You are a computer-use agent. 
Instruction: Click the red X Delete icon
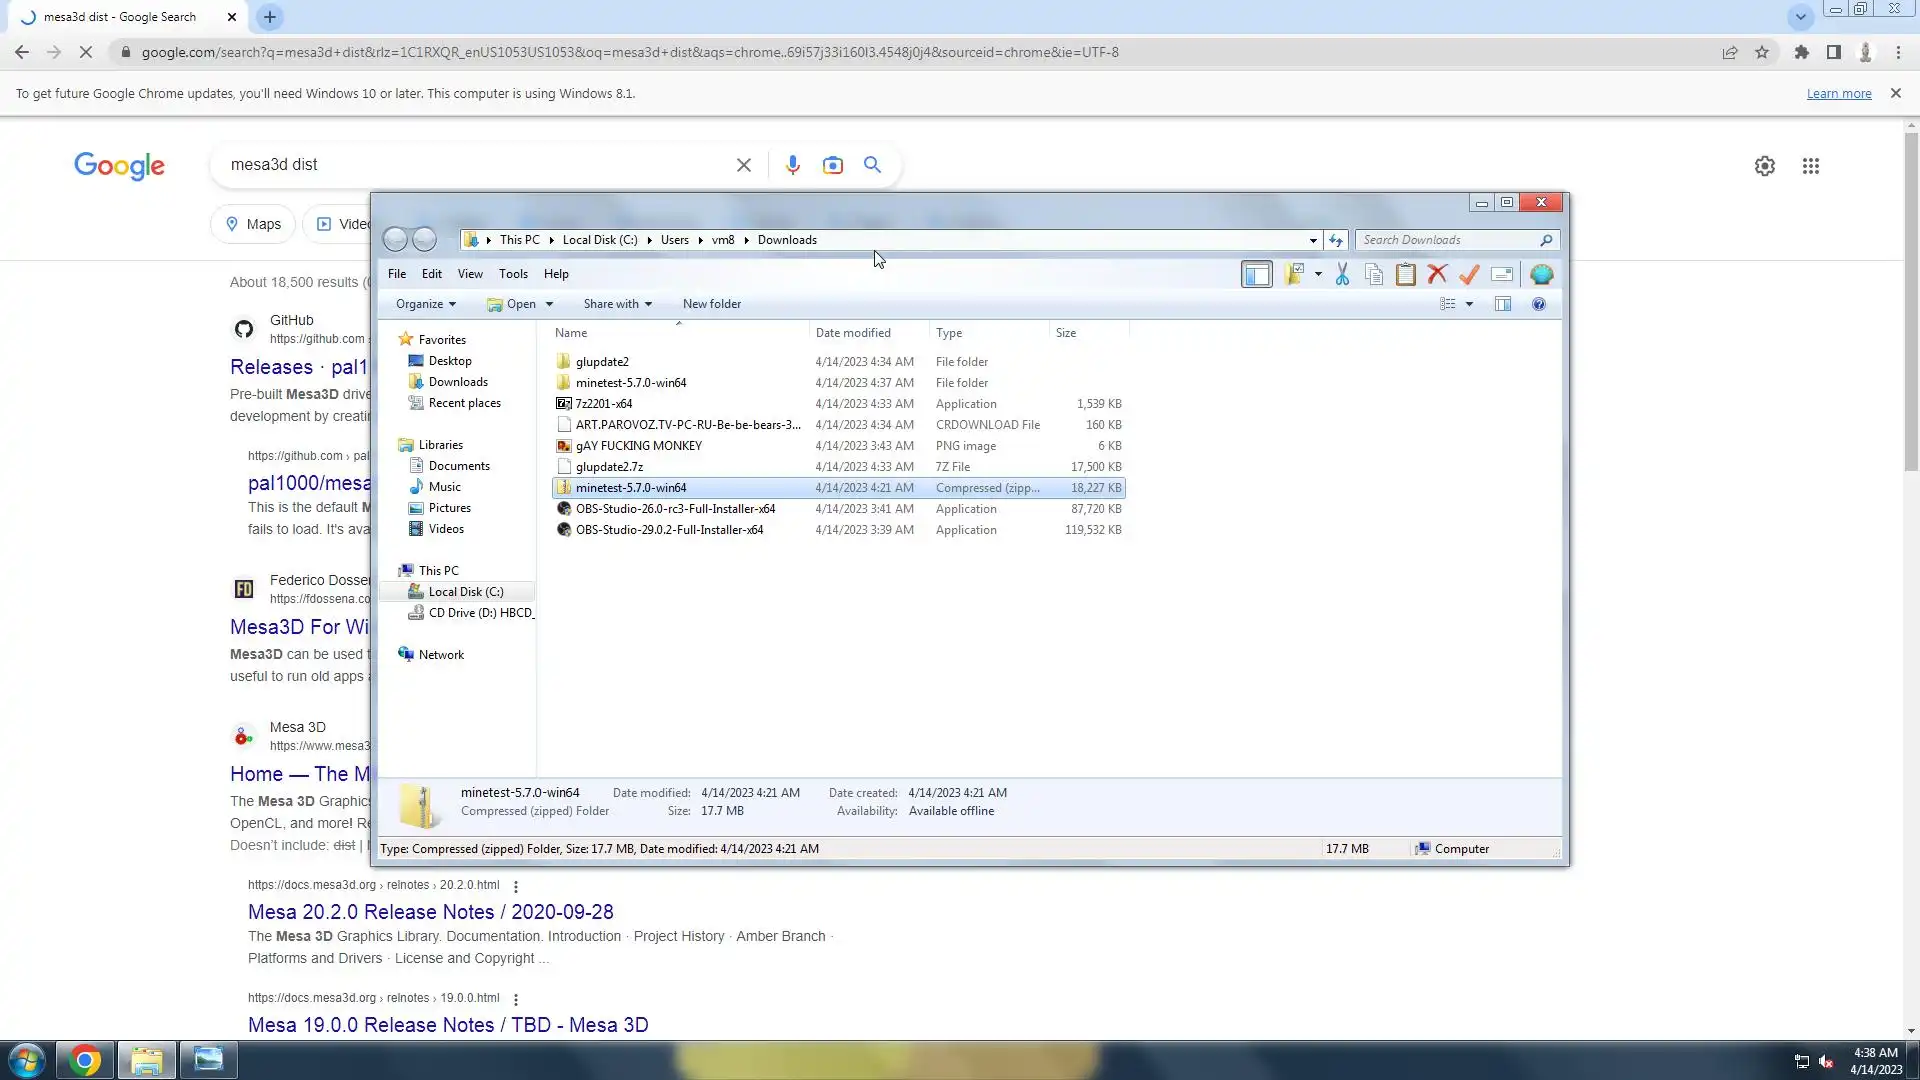point(1437,274)
